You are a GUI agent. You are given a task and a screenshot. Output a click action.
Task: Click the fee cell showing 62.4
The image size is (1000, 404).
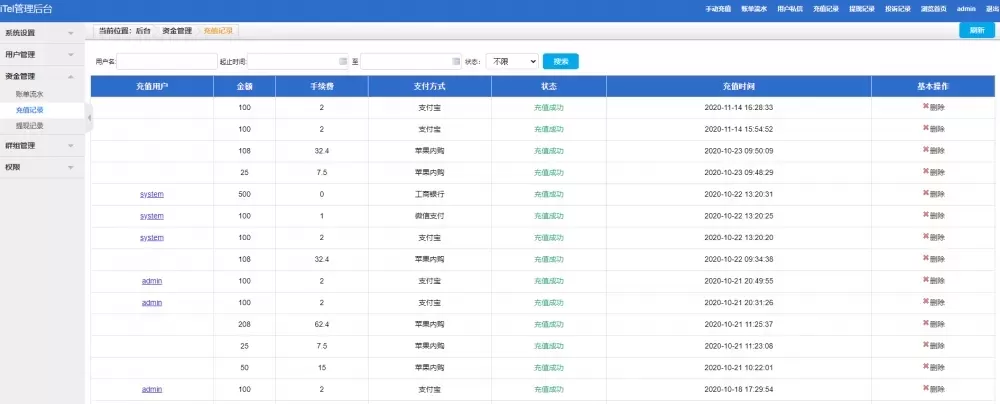click(322, 324)
